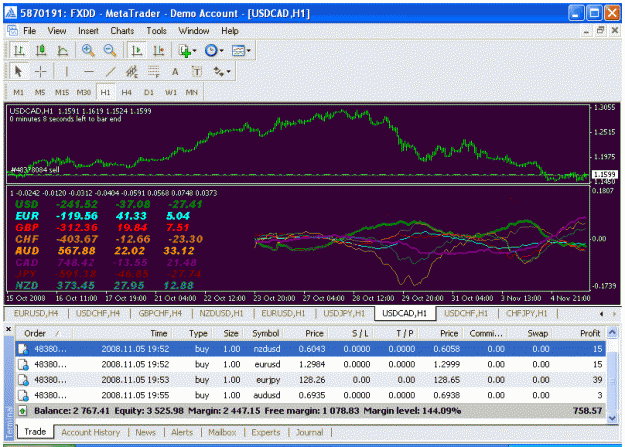Viewport: 625px width, 447px height.
Task: Open the Experts tab
Action: pyautogui.click(x=265, y=433)
